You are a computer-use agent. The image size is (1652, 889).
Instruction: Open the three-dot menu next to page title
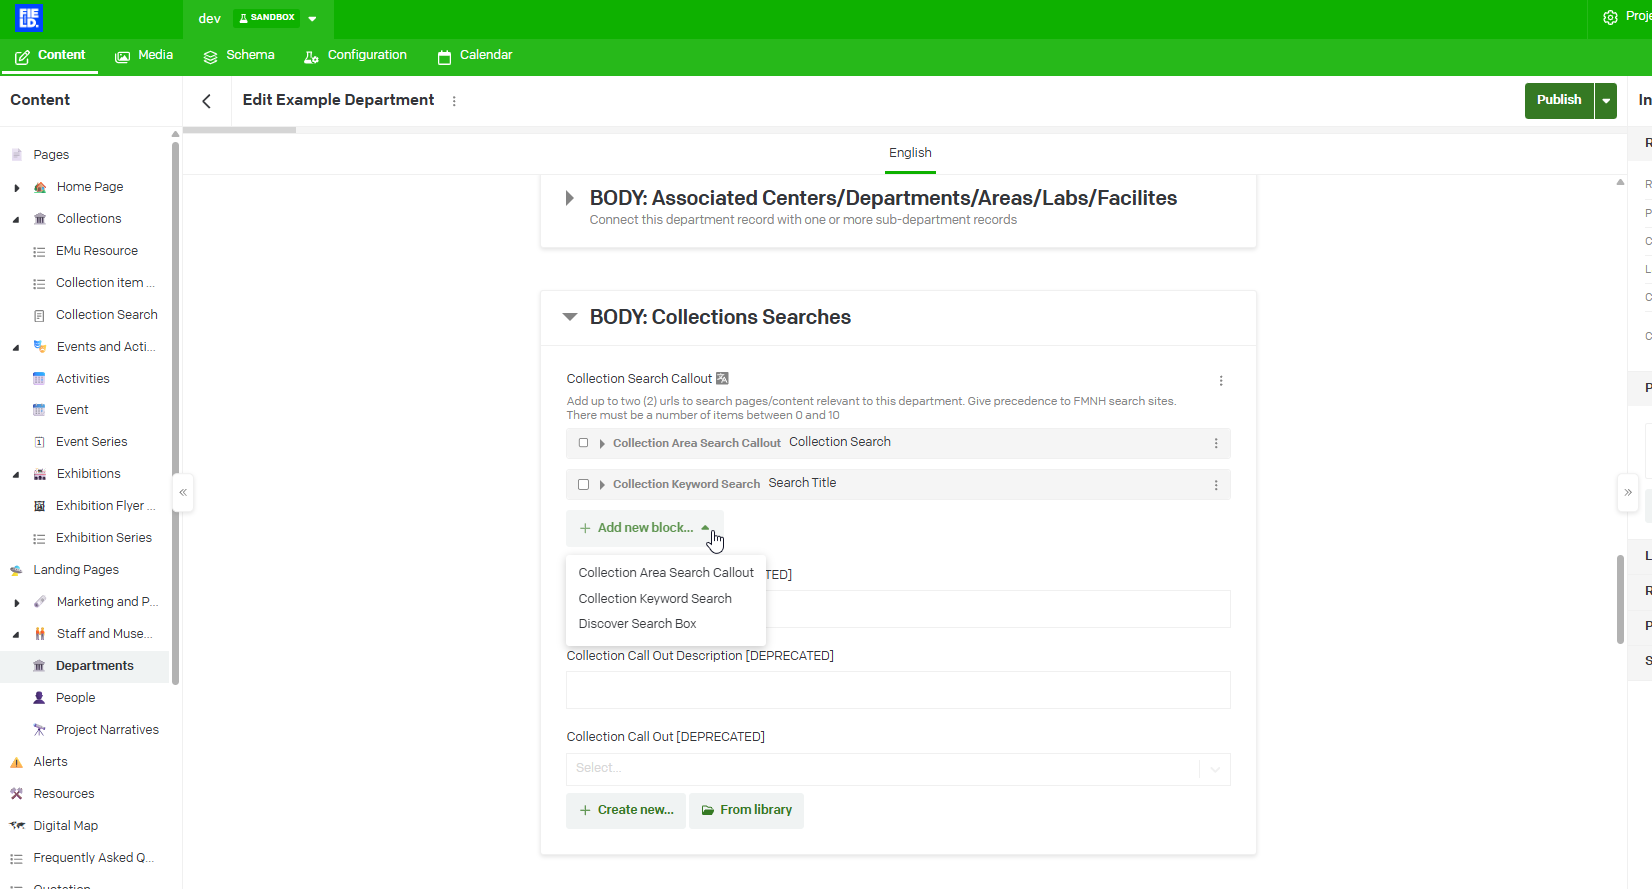click(x=454, y=101)
